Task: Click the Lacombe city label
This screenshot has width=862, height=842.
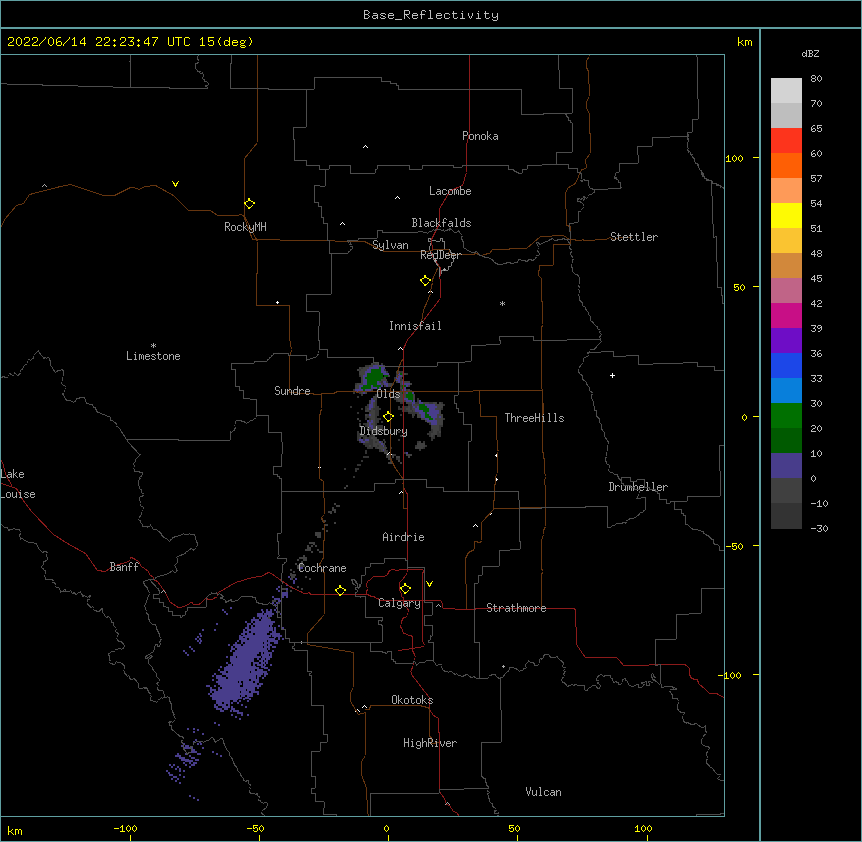Action: pos(450,191)
